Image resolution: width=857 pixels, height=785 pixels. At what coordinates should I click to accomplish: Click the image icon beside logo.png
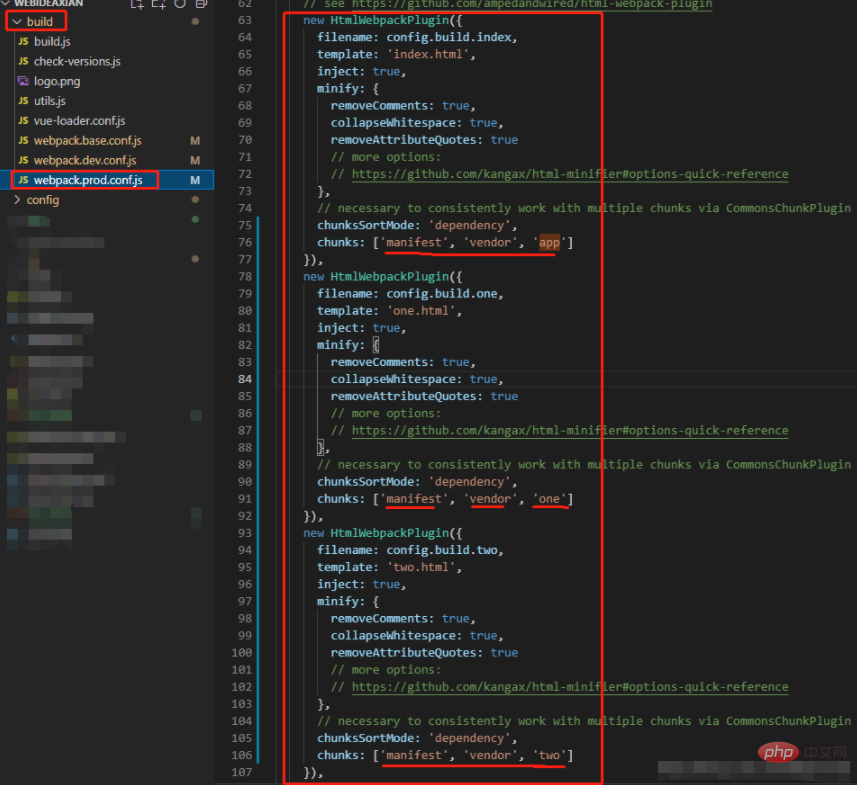click(24, 81)
